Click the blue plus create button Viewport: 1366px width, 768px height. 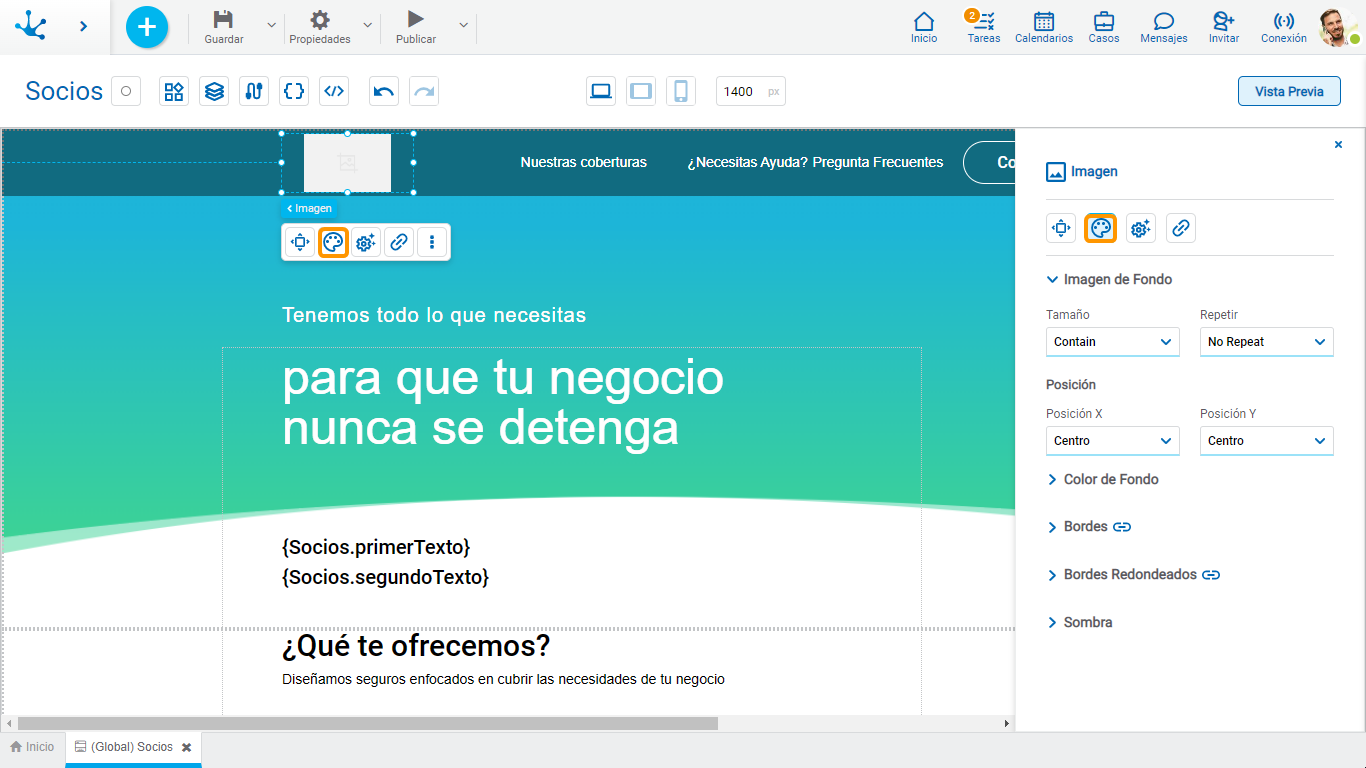click(x=147, y=26)
